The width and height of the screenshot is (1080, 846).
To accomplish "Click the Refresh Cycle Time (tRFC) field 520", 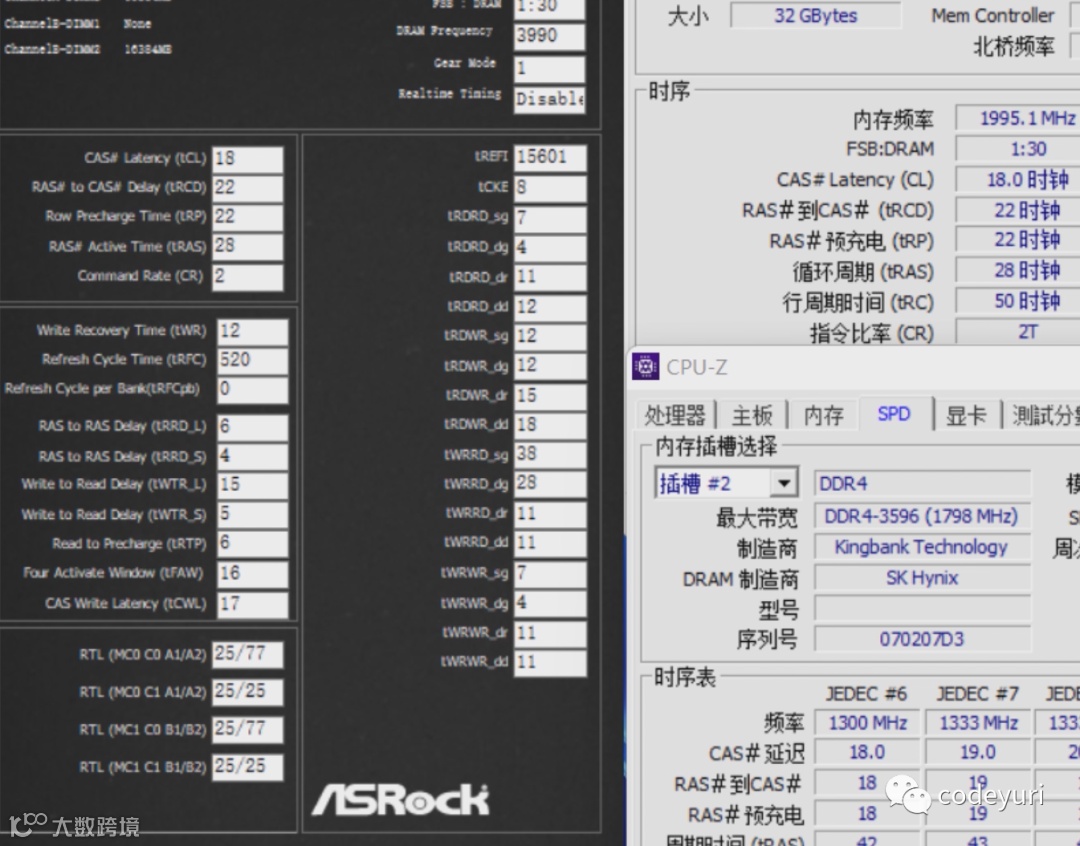I will pos(252,360).
